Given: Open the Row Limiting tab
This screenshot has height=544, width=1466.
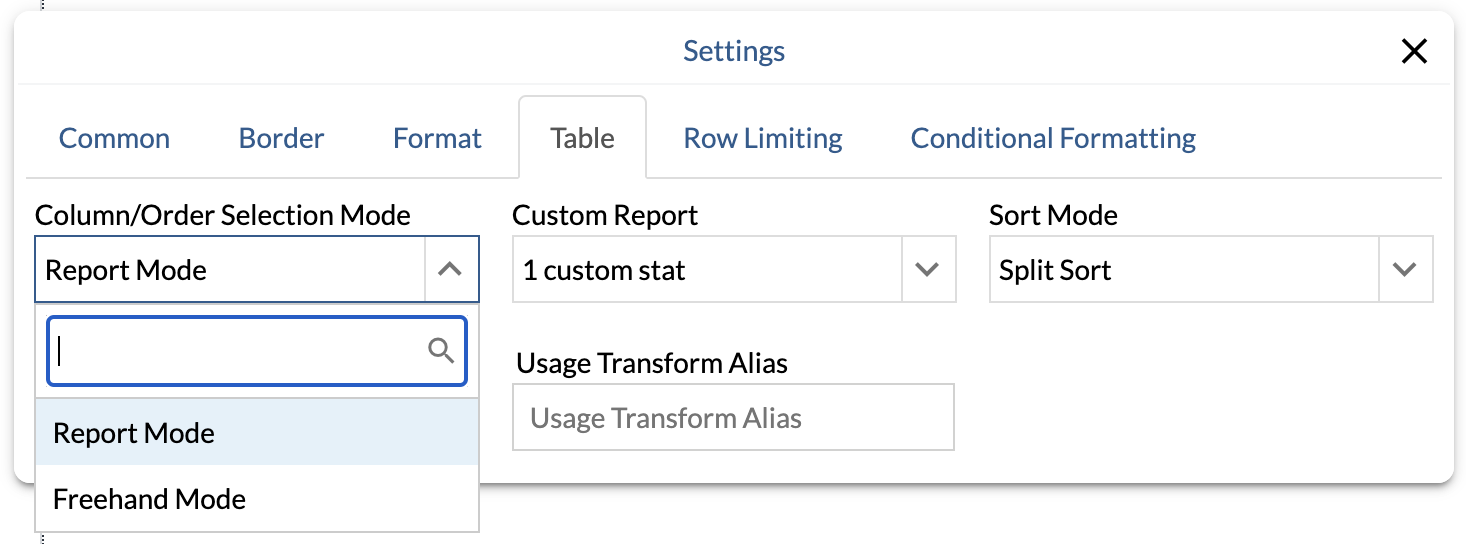Looking at the screenshot, I should pyautogui.click(x=762, y=138).
